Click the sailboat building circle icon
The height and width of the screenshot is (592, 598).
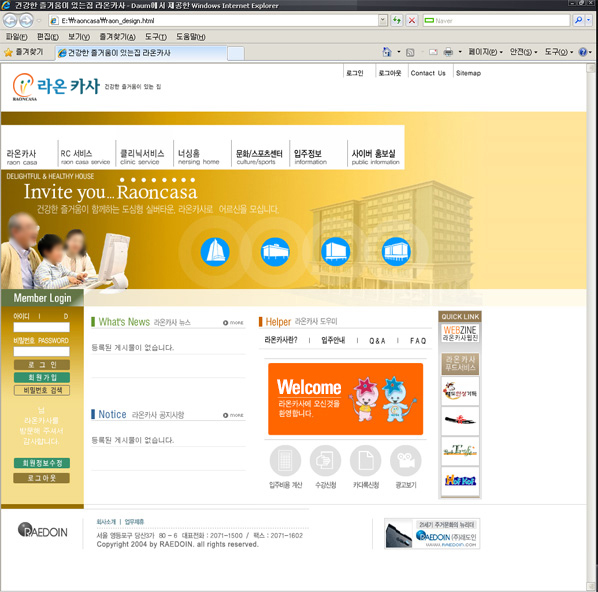215,252
